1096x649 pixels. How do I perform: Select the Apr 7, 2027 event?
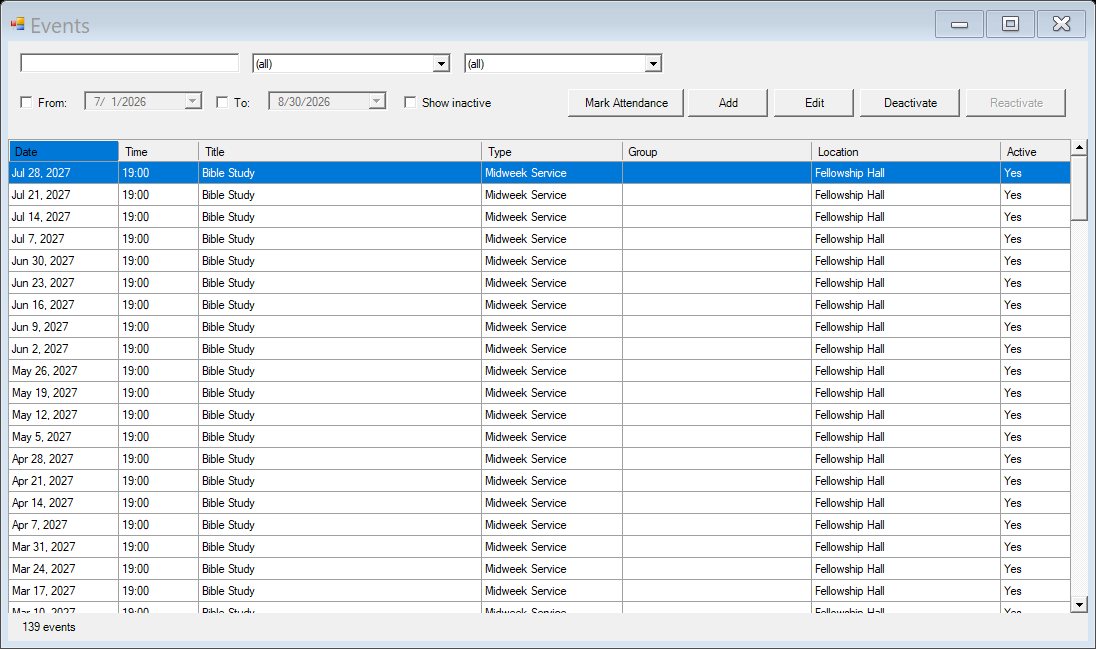tap(539, 525)
